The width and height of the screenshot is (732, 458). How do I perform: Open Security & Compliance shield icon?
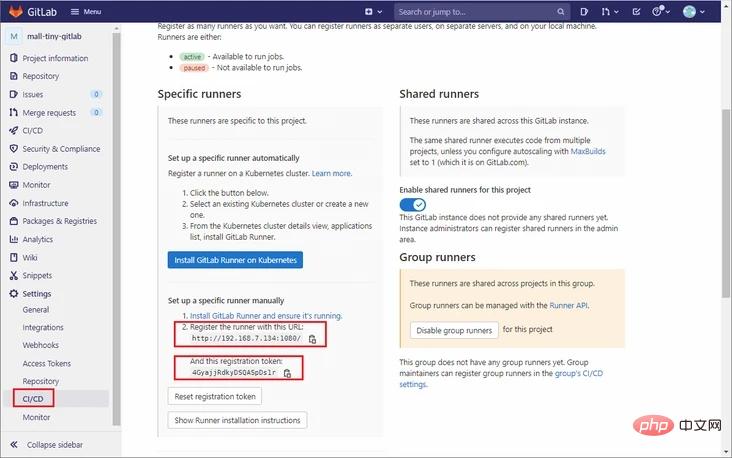point(14,148)
